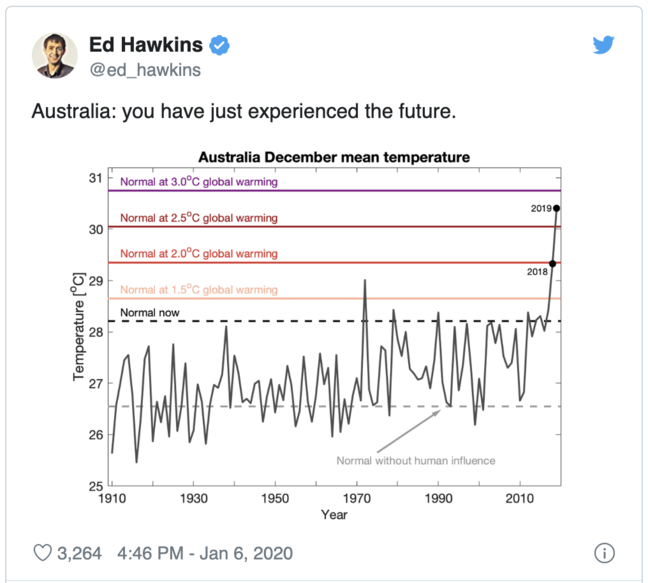Open the tweet info circle icon
Screen dimensions: 648x583
[x=604, y=552]
